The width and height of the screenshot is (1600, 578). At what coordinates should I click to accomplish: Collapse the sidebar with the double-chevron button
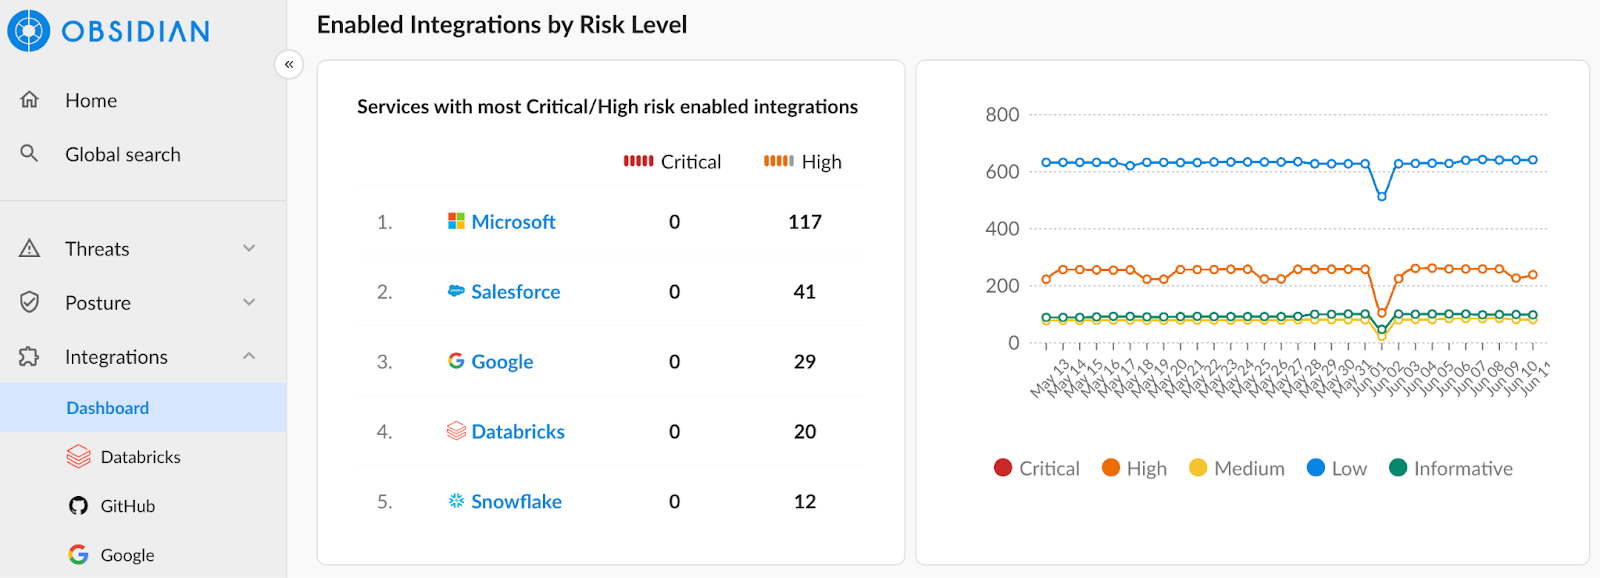click(289, 64)
